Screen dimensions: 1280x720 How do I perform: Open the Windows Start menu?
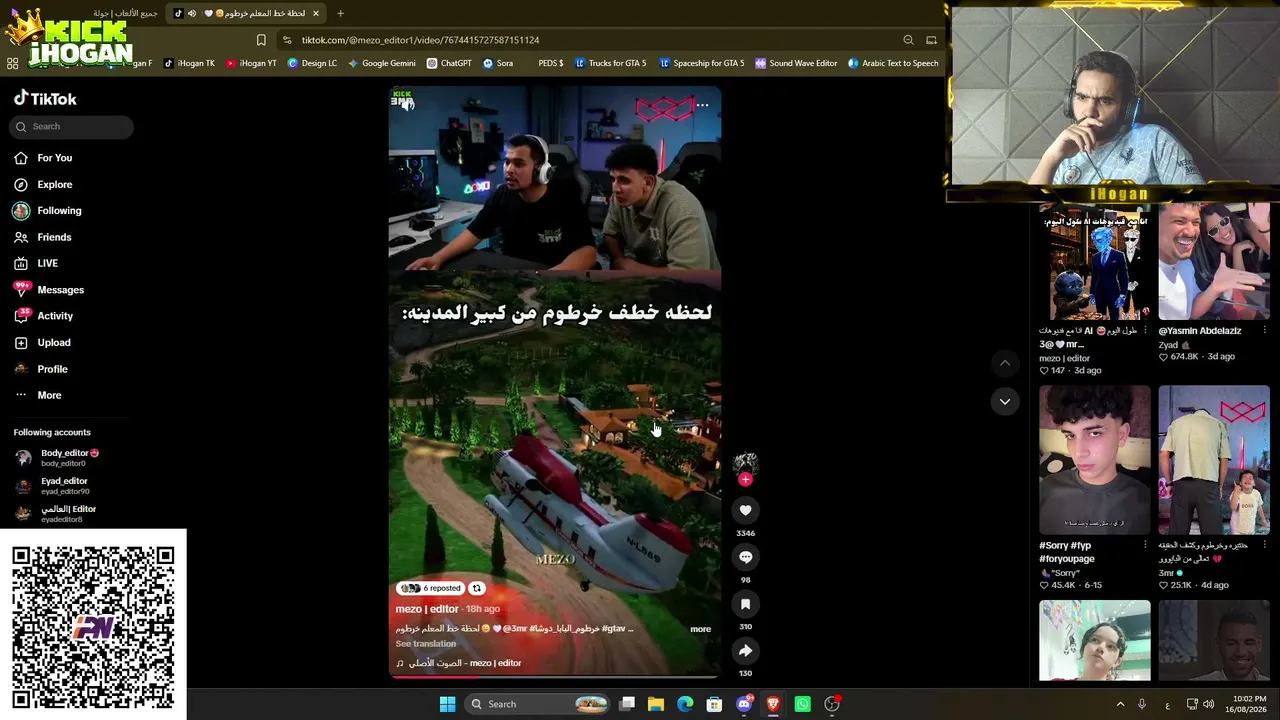[447, 704]
